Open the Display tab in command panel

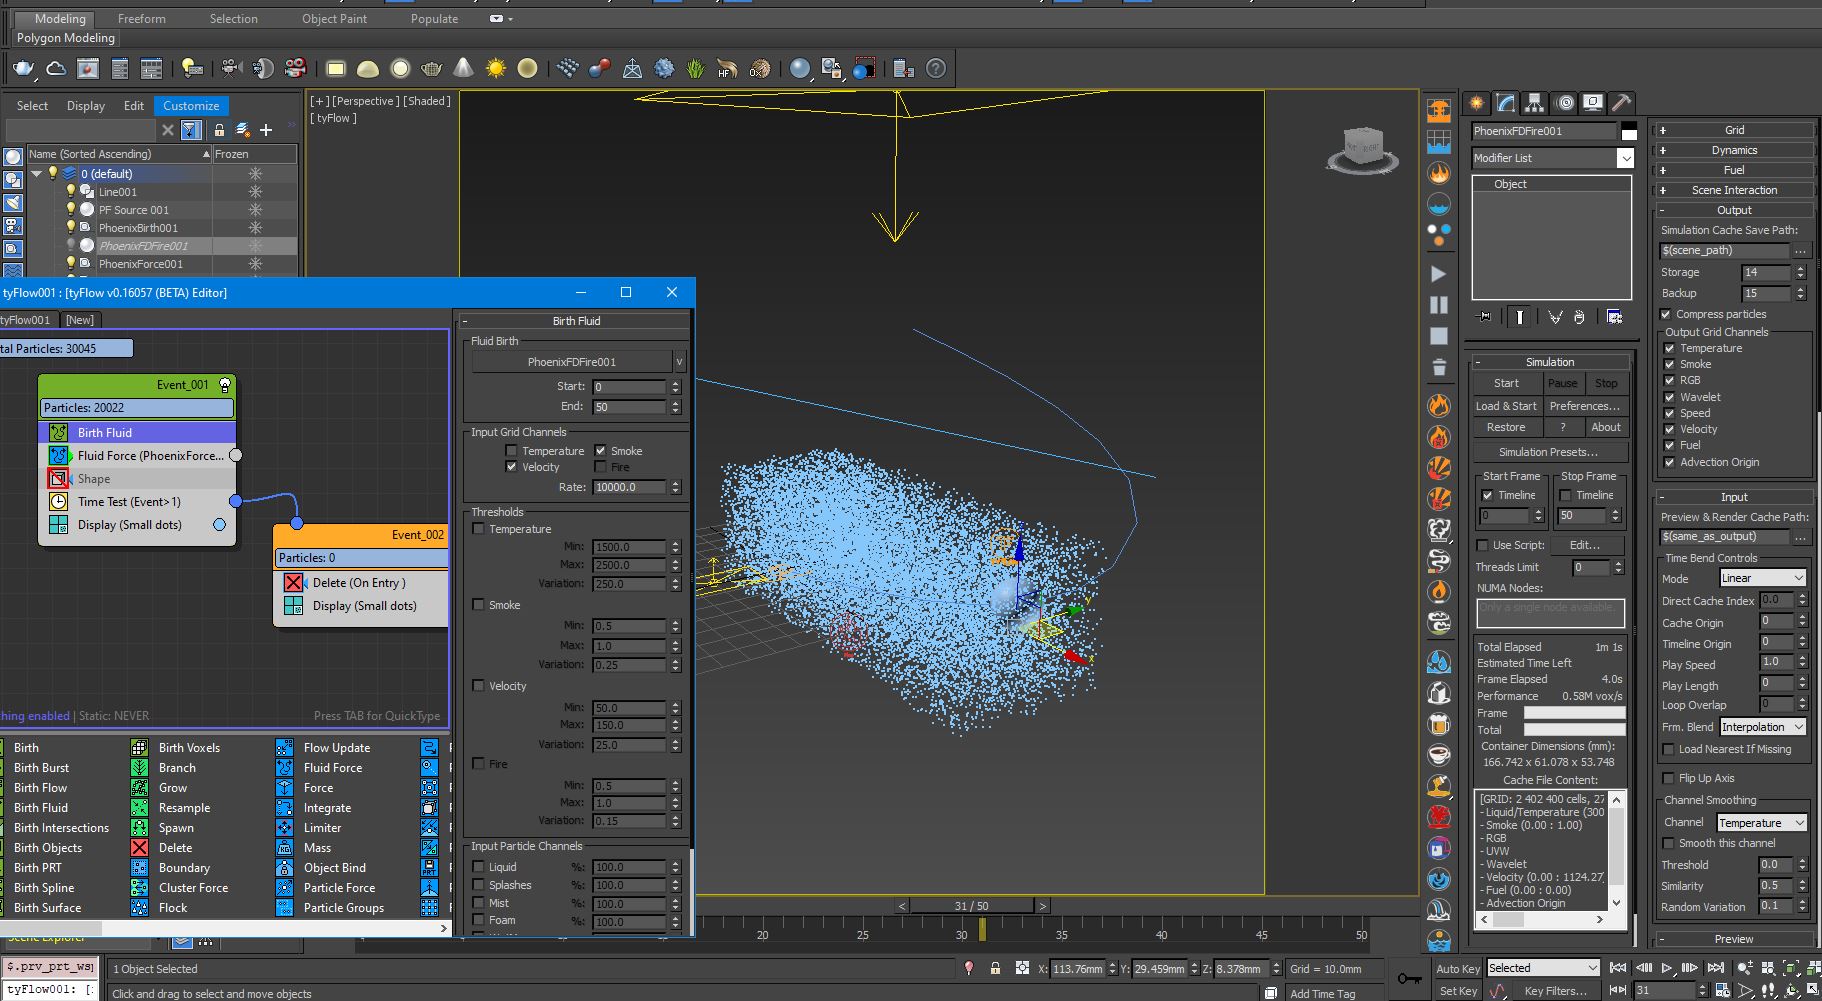(1593, 103)
